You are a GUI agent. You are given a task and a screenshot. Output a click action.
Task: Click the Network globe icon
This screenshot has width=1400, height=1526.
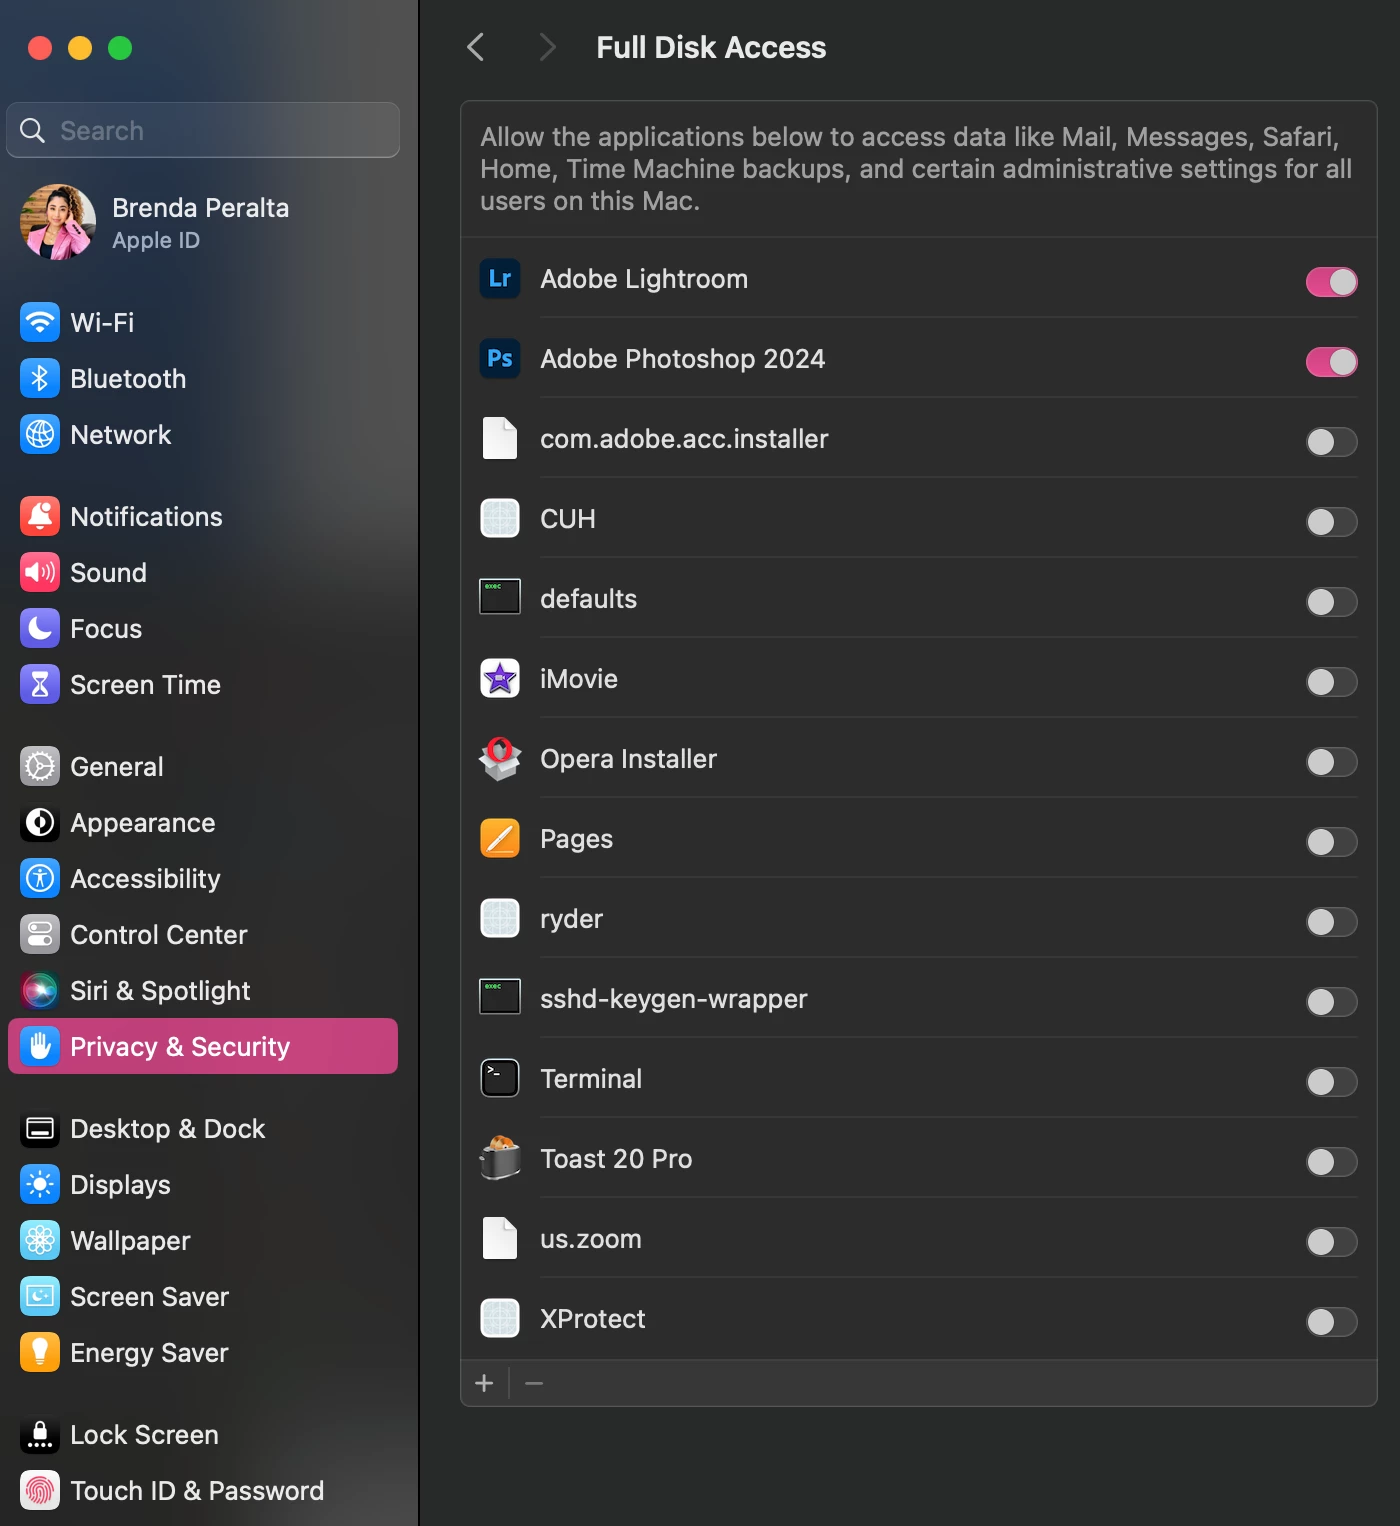coord(40,434)
